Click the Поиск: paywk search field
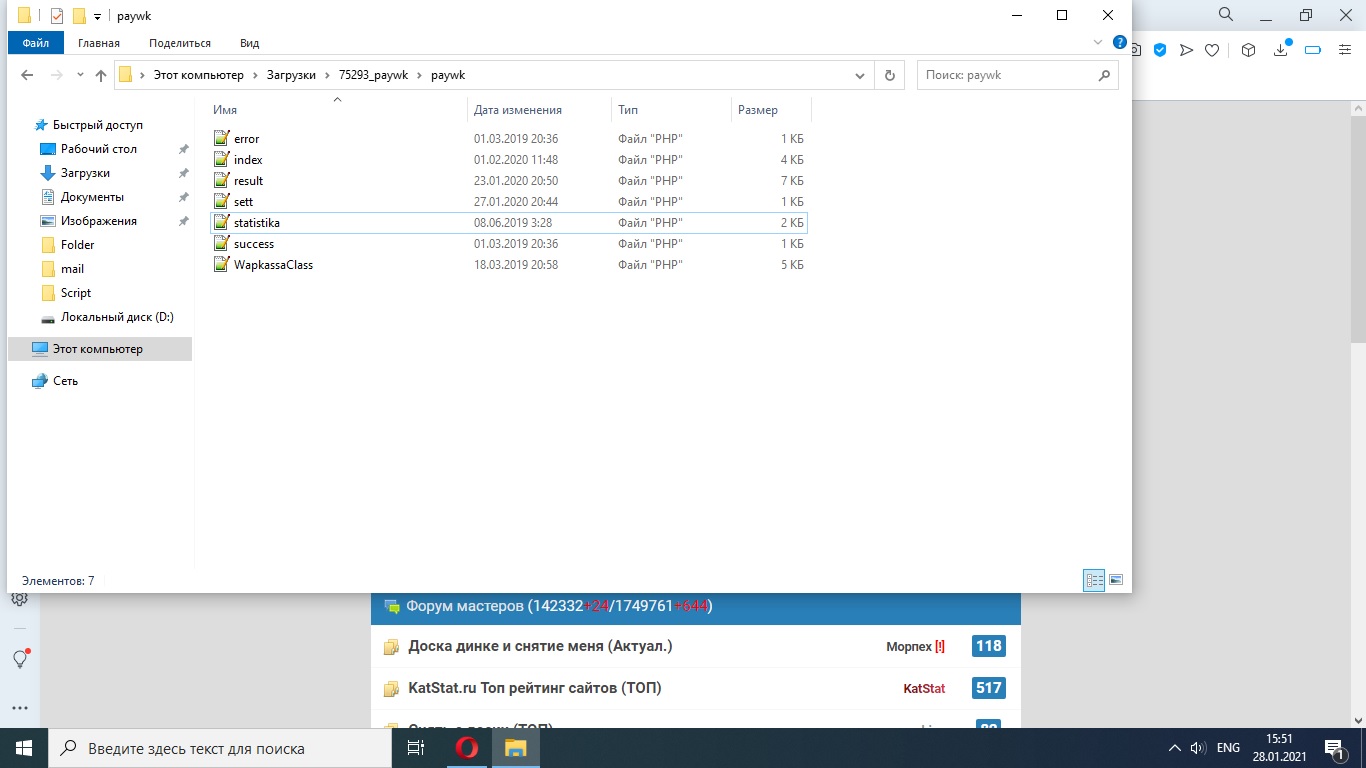This screenshot has width=1366, height=768. pyautogui.click(x=1008, y=75)
